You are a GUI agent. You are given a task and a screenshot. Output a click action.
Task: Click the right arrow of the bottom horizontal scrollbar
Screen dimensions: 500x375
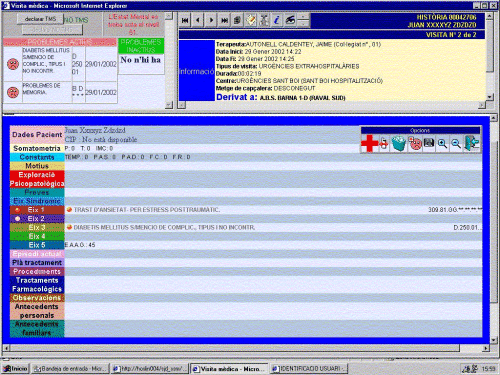click(486, 348)
